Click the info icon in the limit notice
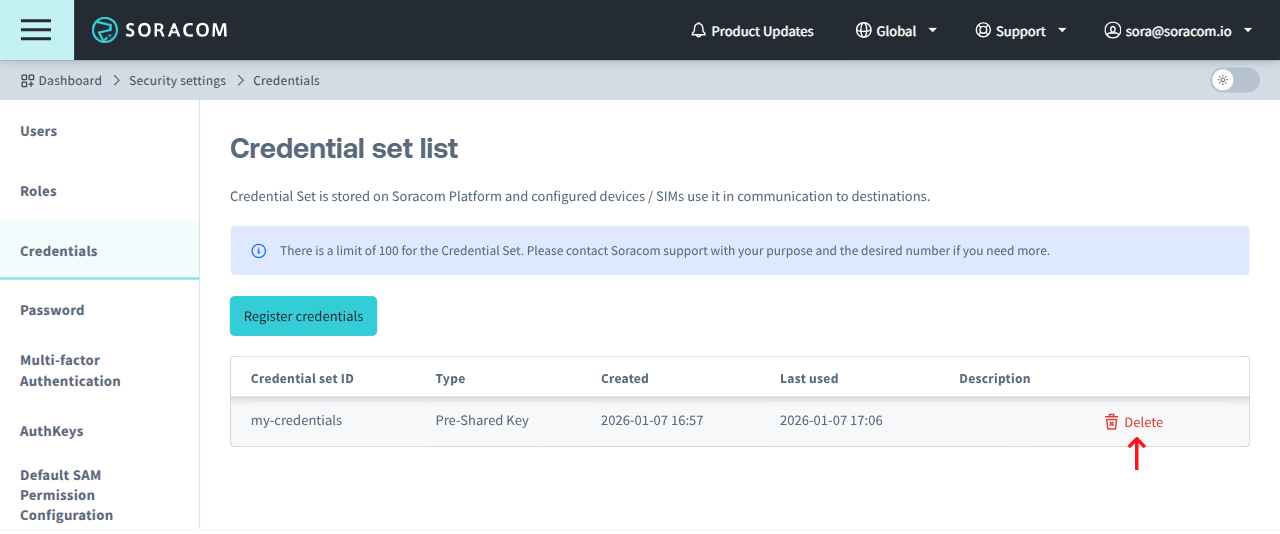Screen dimensions: 1280x534 pos(259,251)
